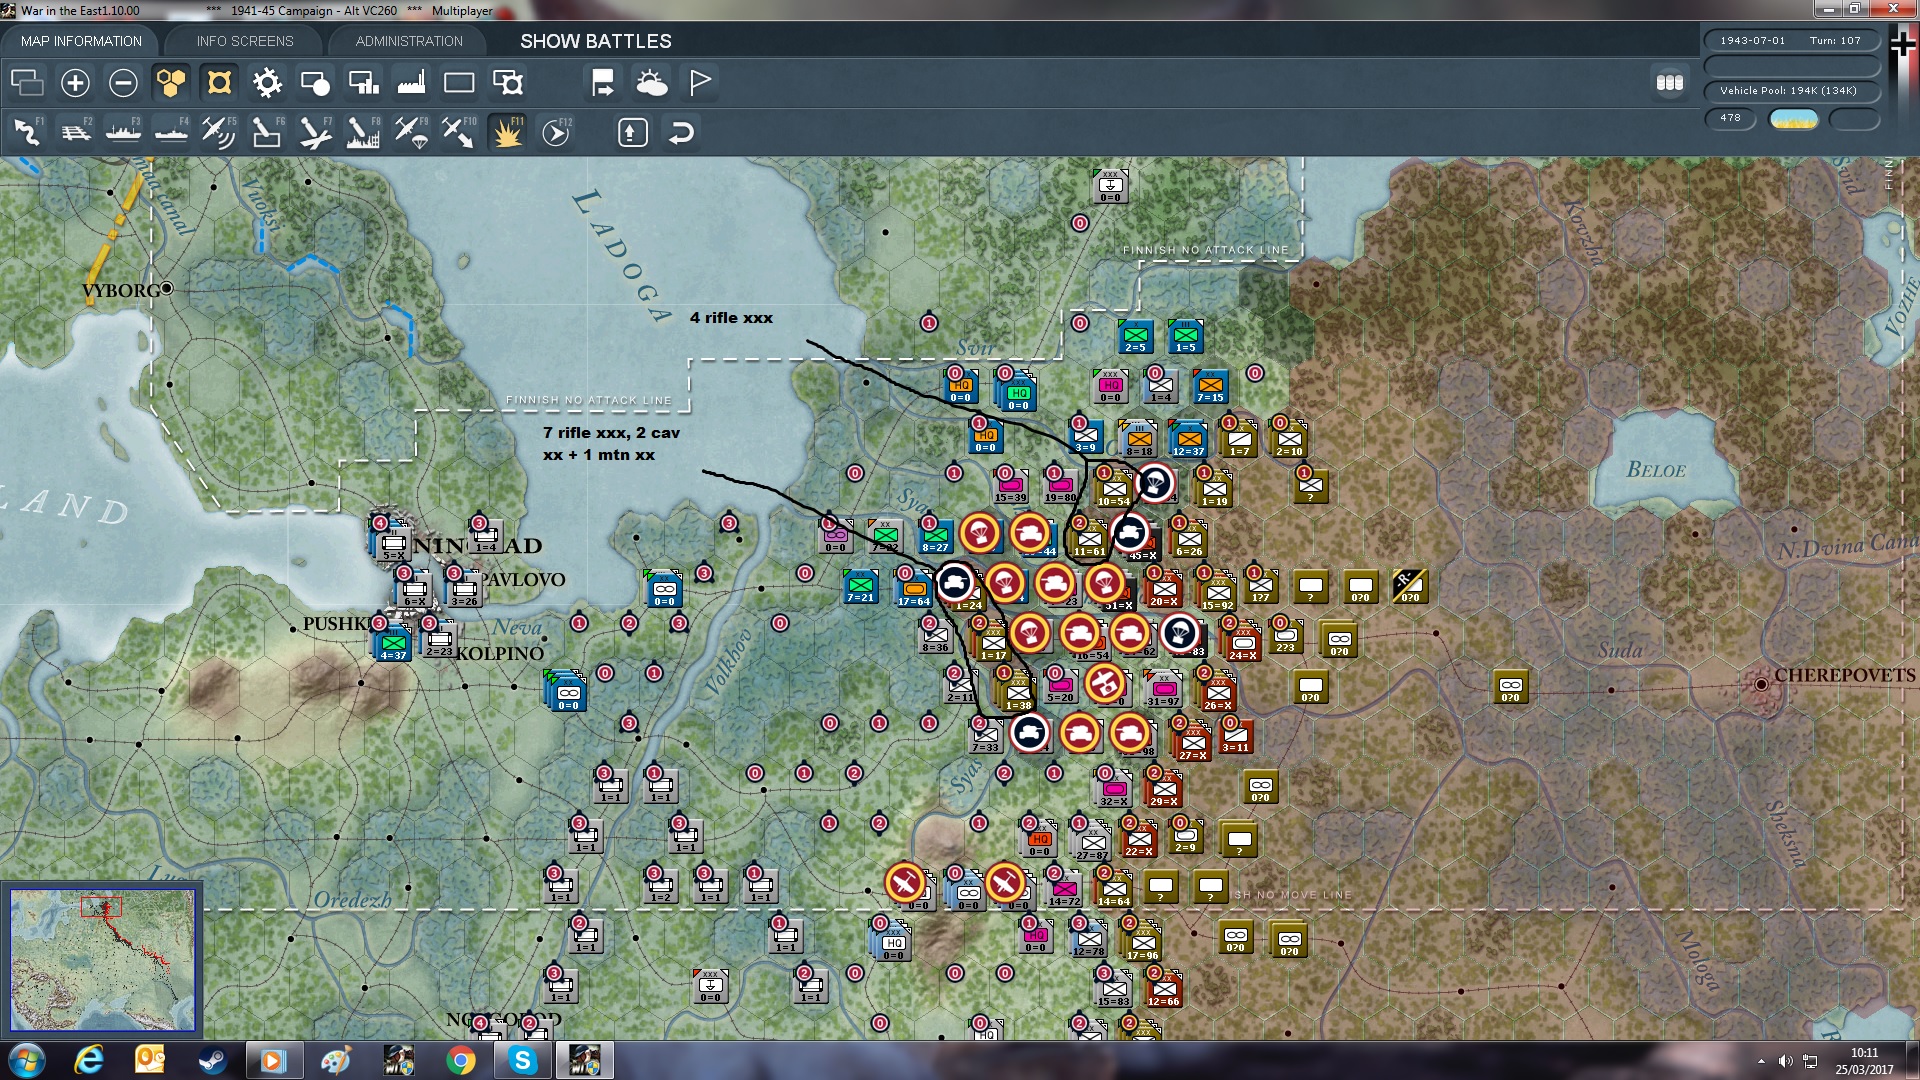Viewport: 1920px width, 1080px height.
Task: Select F6 bomb unit mode icon
Action: tap(267, 132)
